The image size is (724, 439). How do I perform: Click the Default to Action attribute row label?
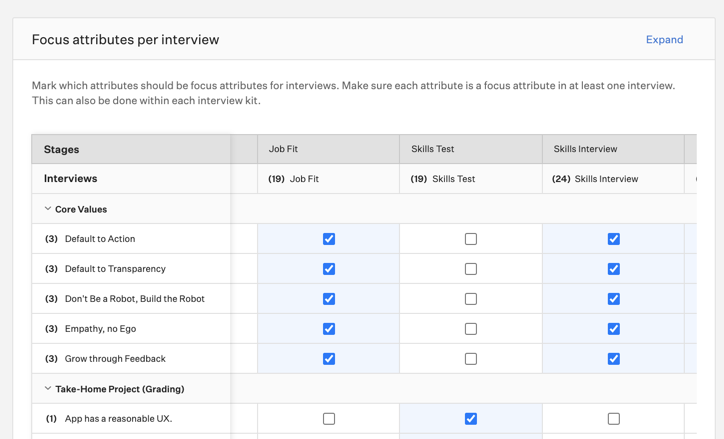pyautogui.click(x=99, y=239)
